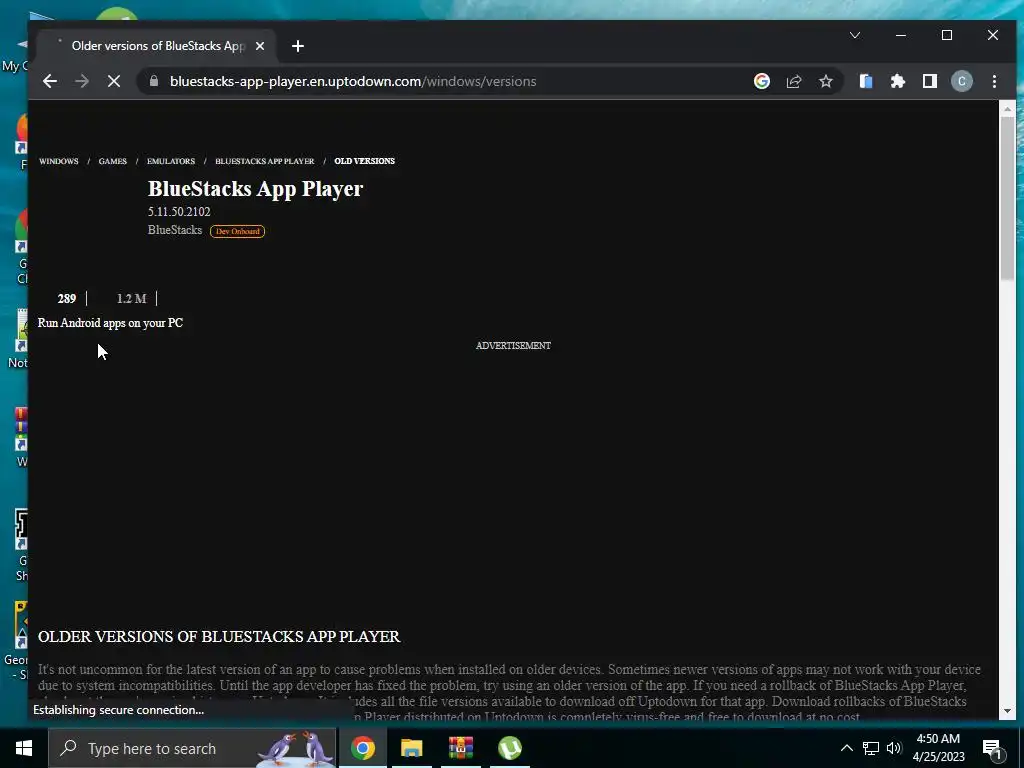The height and width of the screenshot is (768, 1024).
Task: Open Chrome's three-dot menu
Action: [x=994, y=81]
